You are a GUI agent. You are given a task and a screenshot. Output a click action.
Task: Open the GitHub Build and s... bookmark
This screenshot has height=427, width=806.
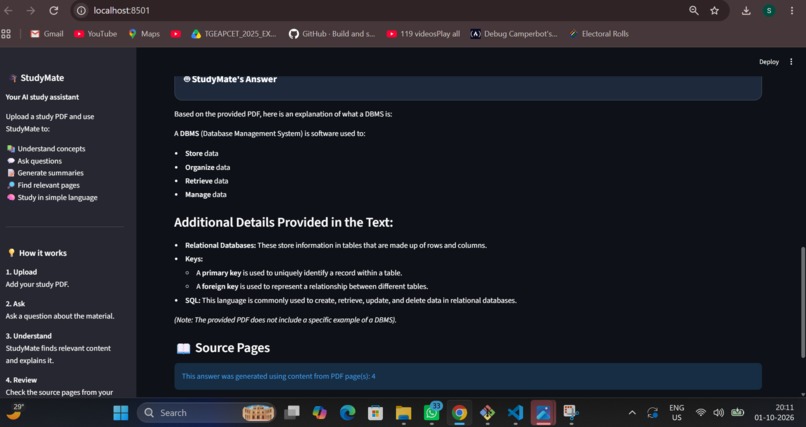click(x=332, y=34)
